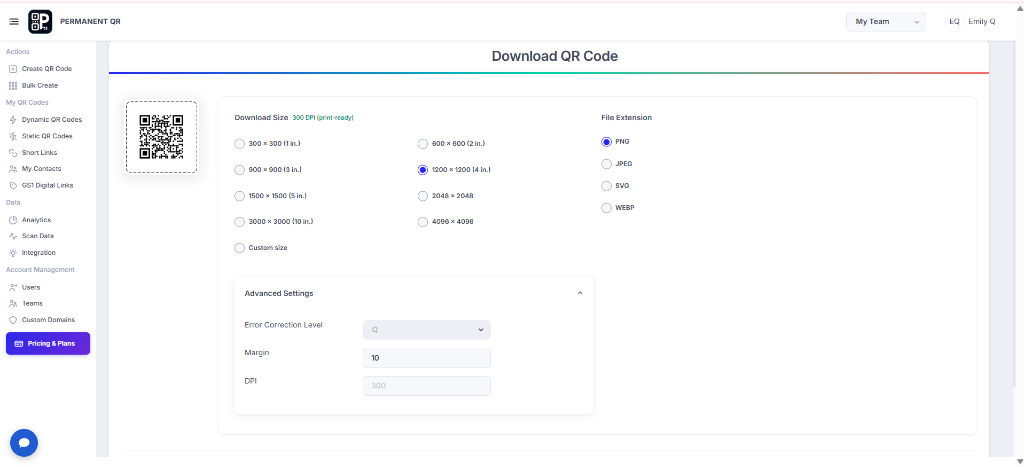Click the Scan Data pulse icon
The width and height of the screenshot is (1024, 467).
(13, 236)
